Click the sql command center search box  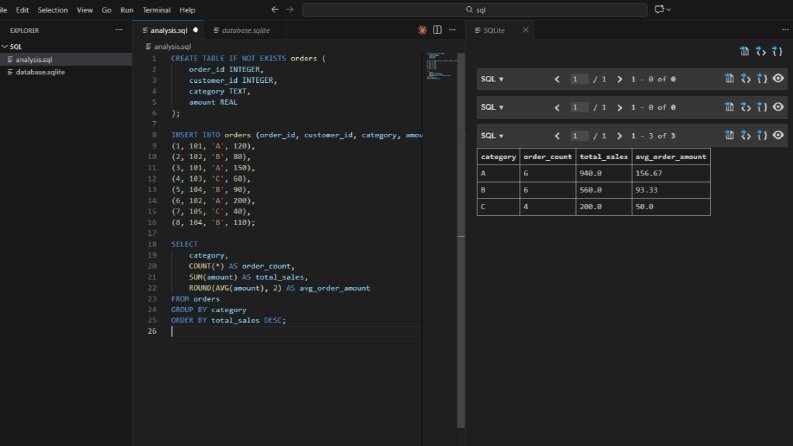(x=474, y=10)
